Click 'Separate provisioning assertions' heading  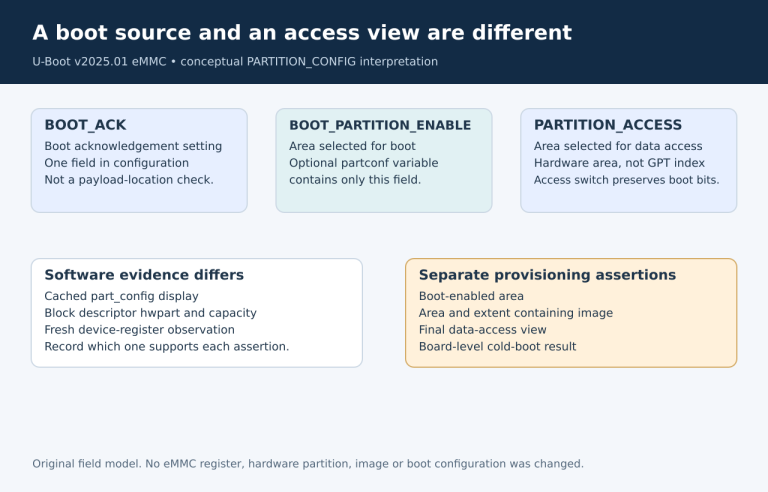click(x=547, y=275)
